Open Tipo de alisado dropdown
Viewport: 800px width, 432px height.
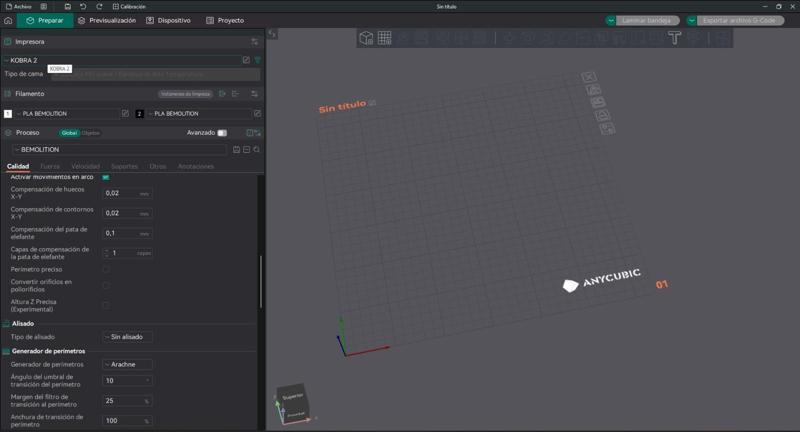click(127, 337)
